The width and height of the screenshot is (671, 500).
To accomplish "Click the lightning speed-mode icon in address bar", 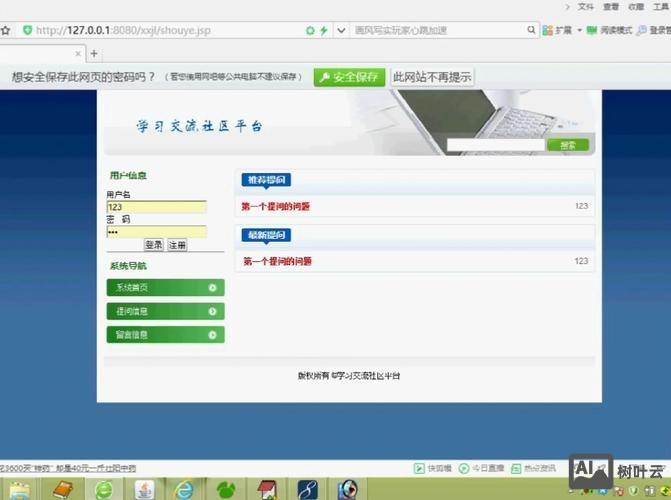I will 323,30.
